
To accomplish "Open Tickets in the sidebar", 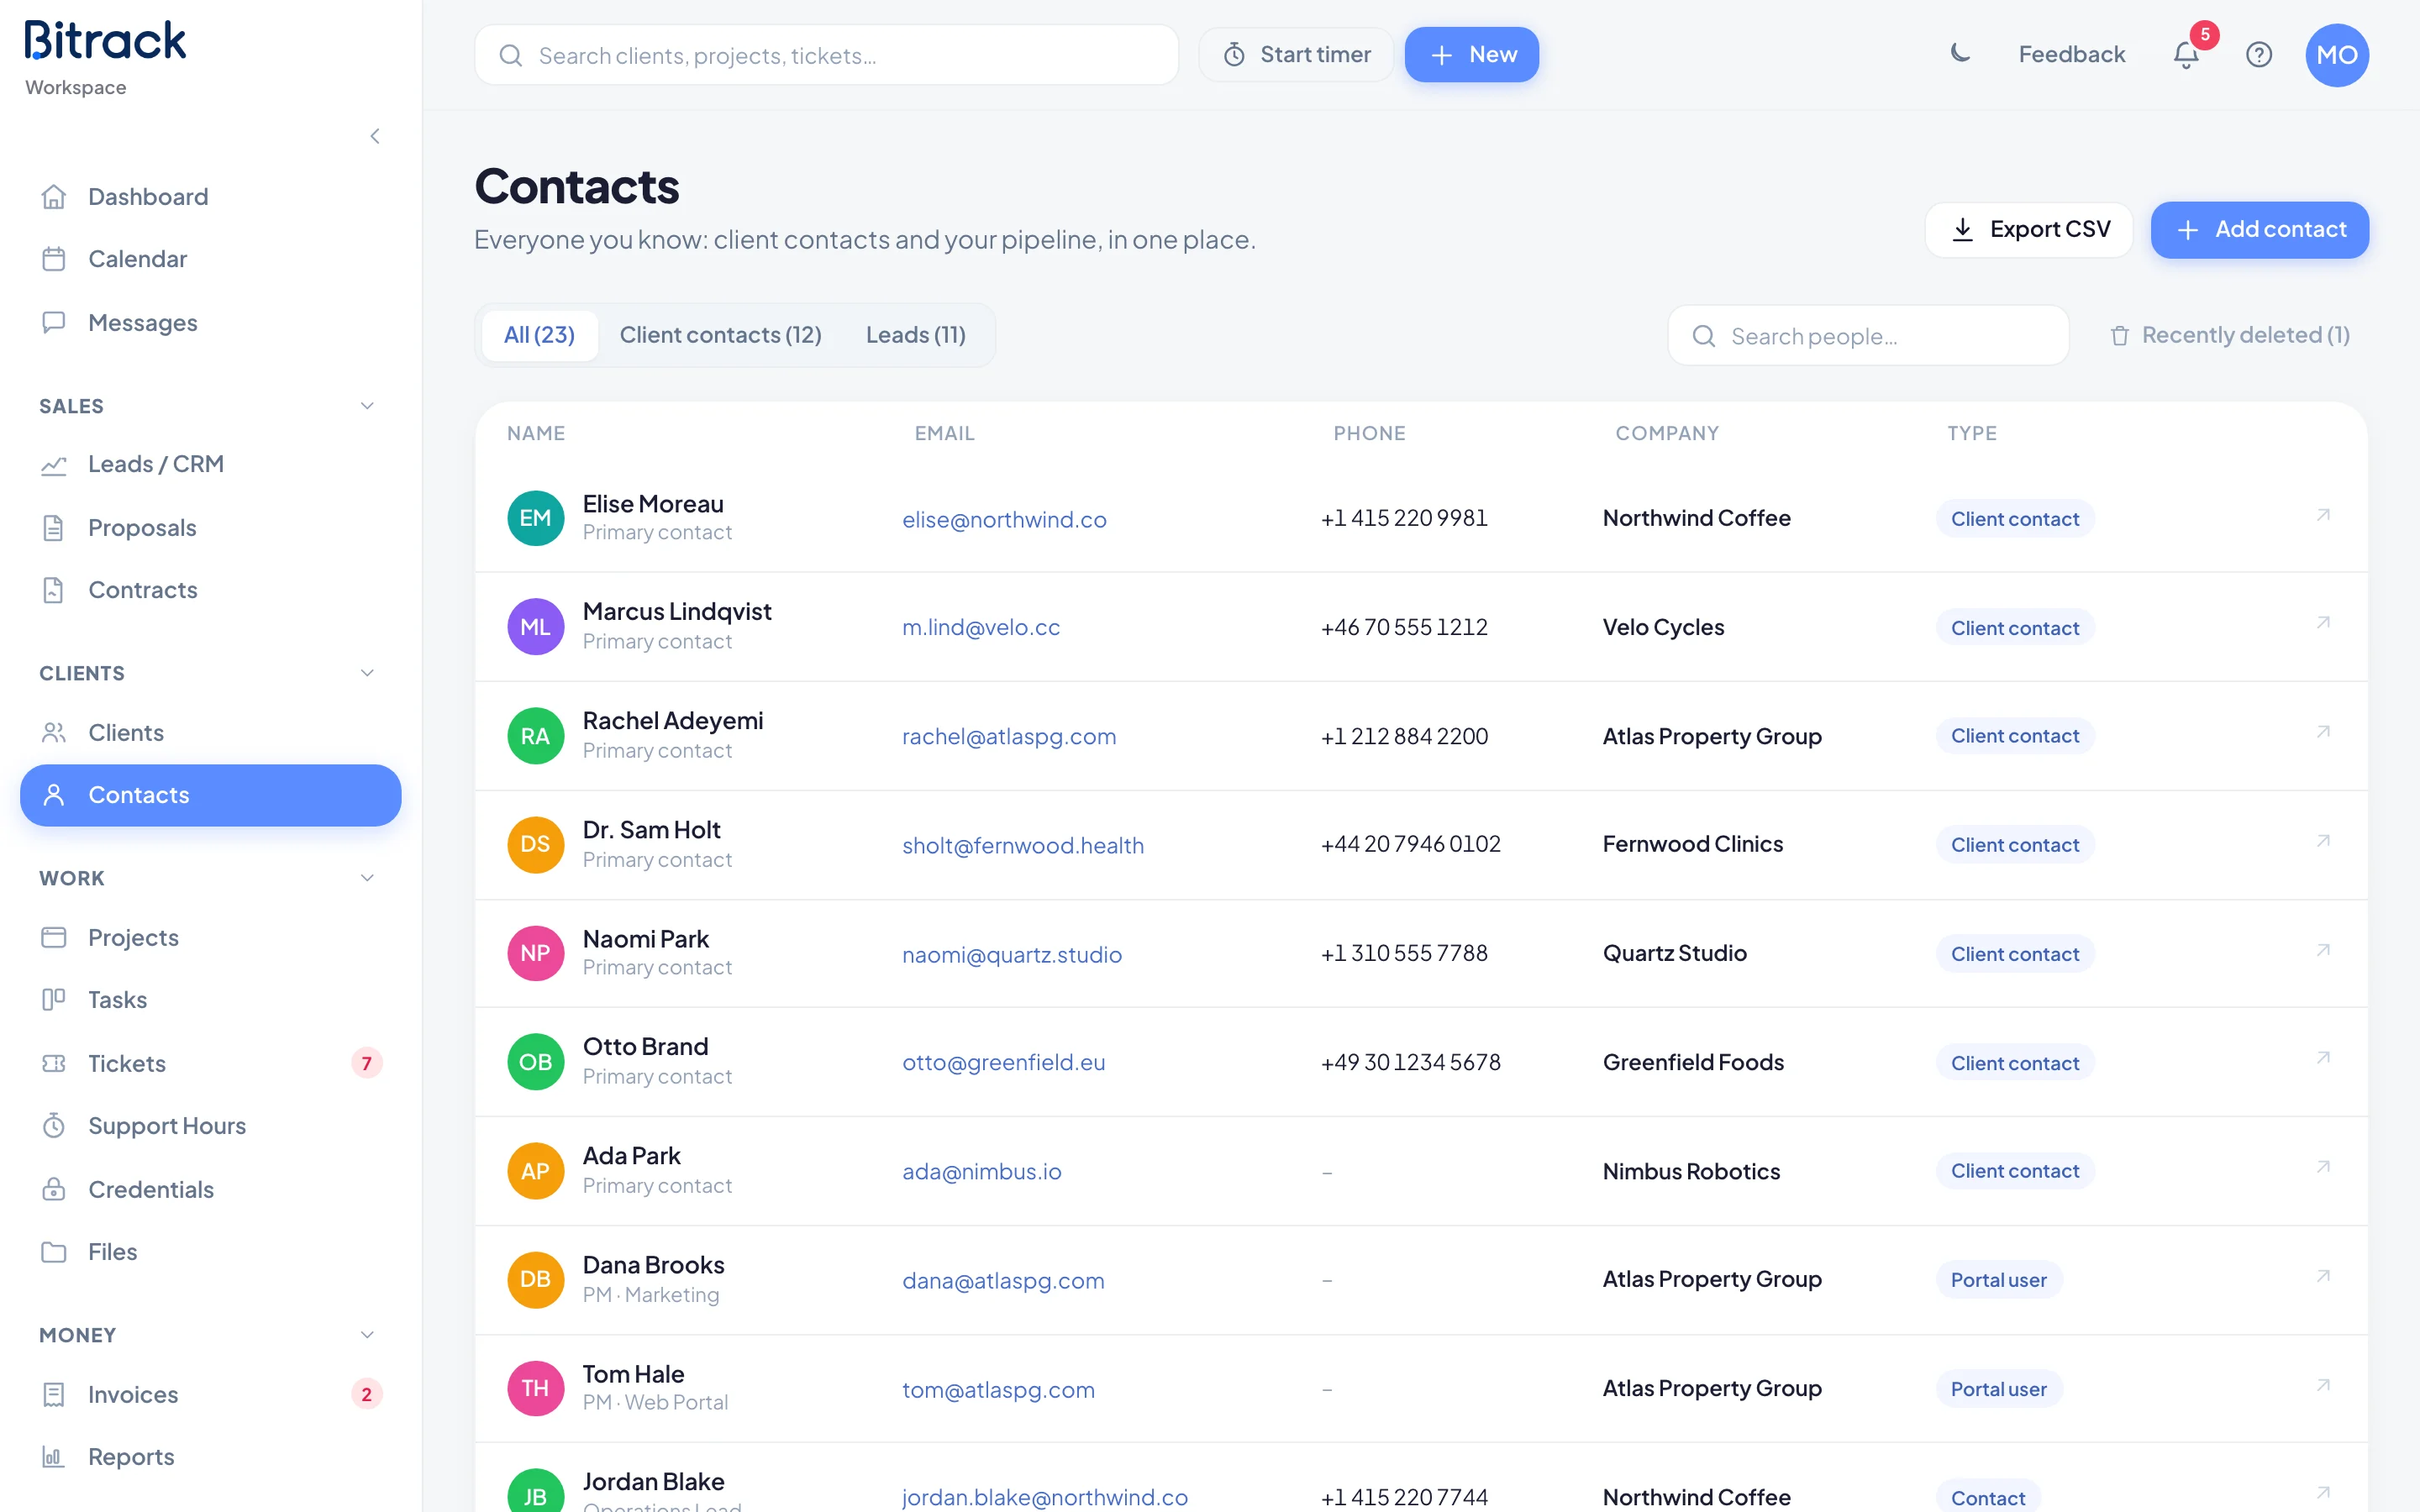I will point(210,1063).
